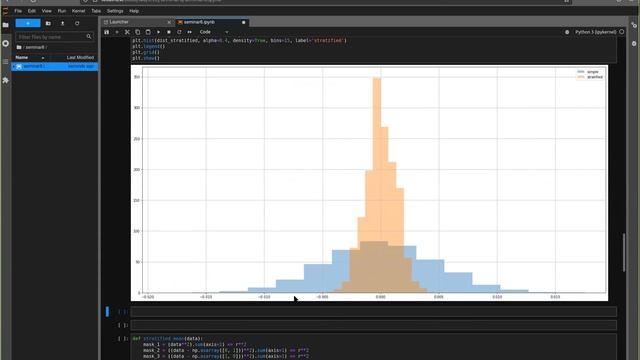The image size is (640, 360).
Task: Close the Launcher tab
Action: [169, 22]
